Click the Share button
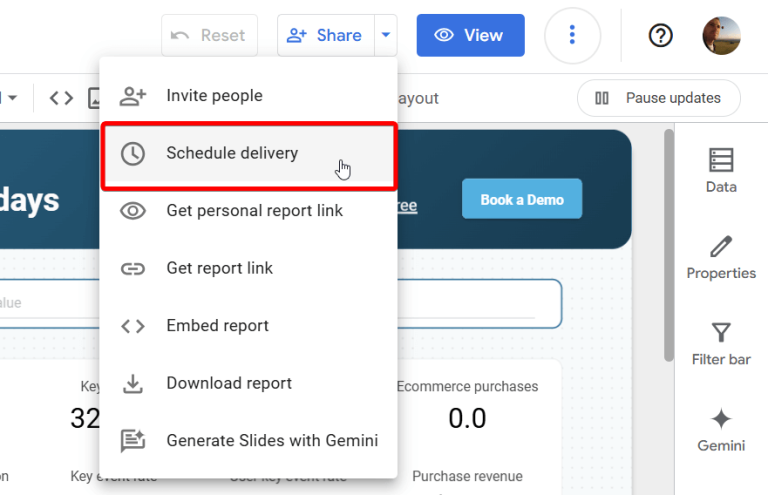 point(325,35)
